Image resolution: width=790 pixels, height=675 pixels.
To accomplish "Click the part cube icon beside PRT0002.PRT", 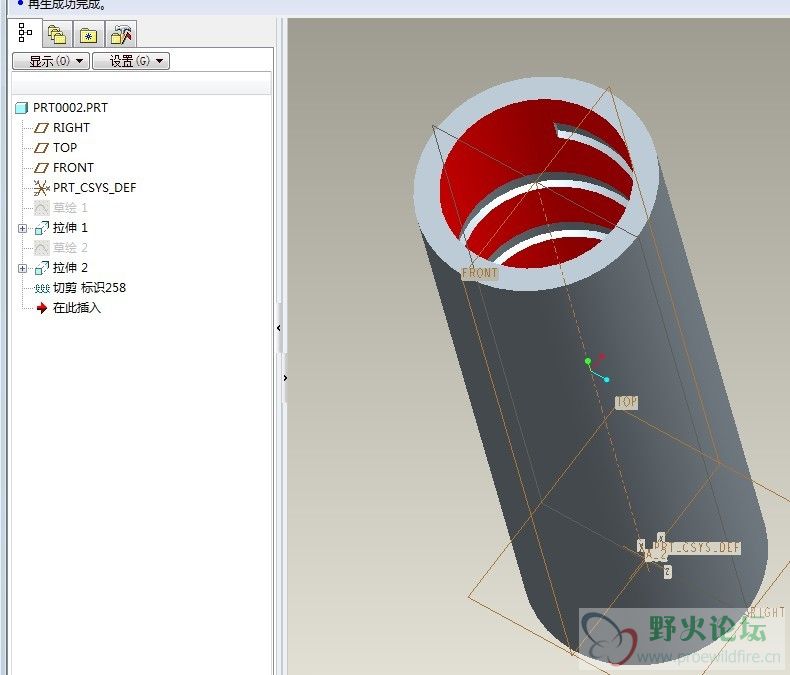I will [22, 108].
